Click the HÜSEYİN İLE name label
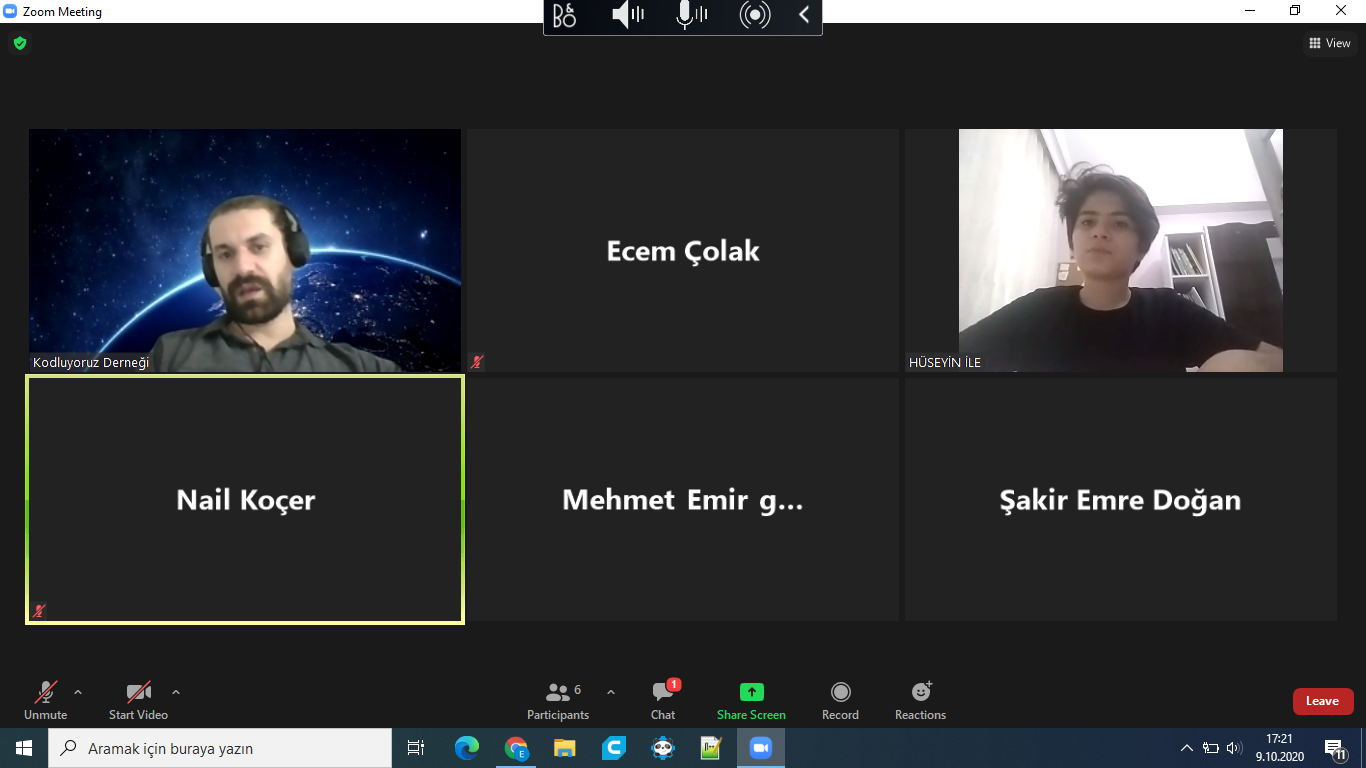Image resolution: width=1366 pixels, height=768 pixels. (945, 362)
